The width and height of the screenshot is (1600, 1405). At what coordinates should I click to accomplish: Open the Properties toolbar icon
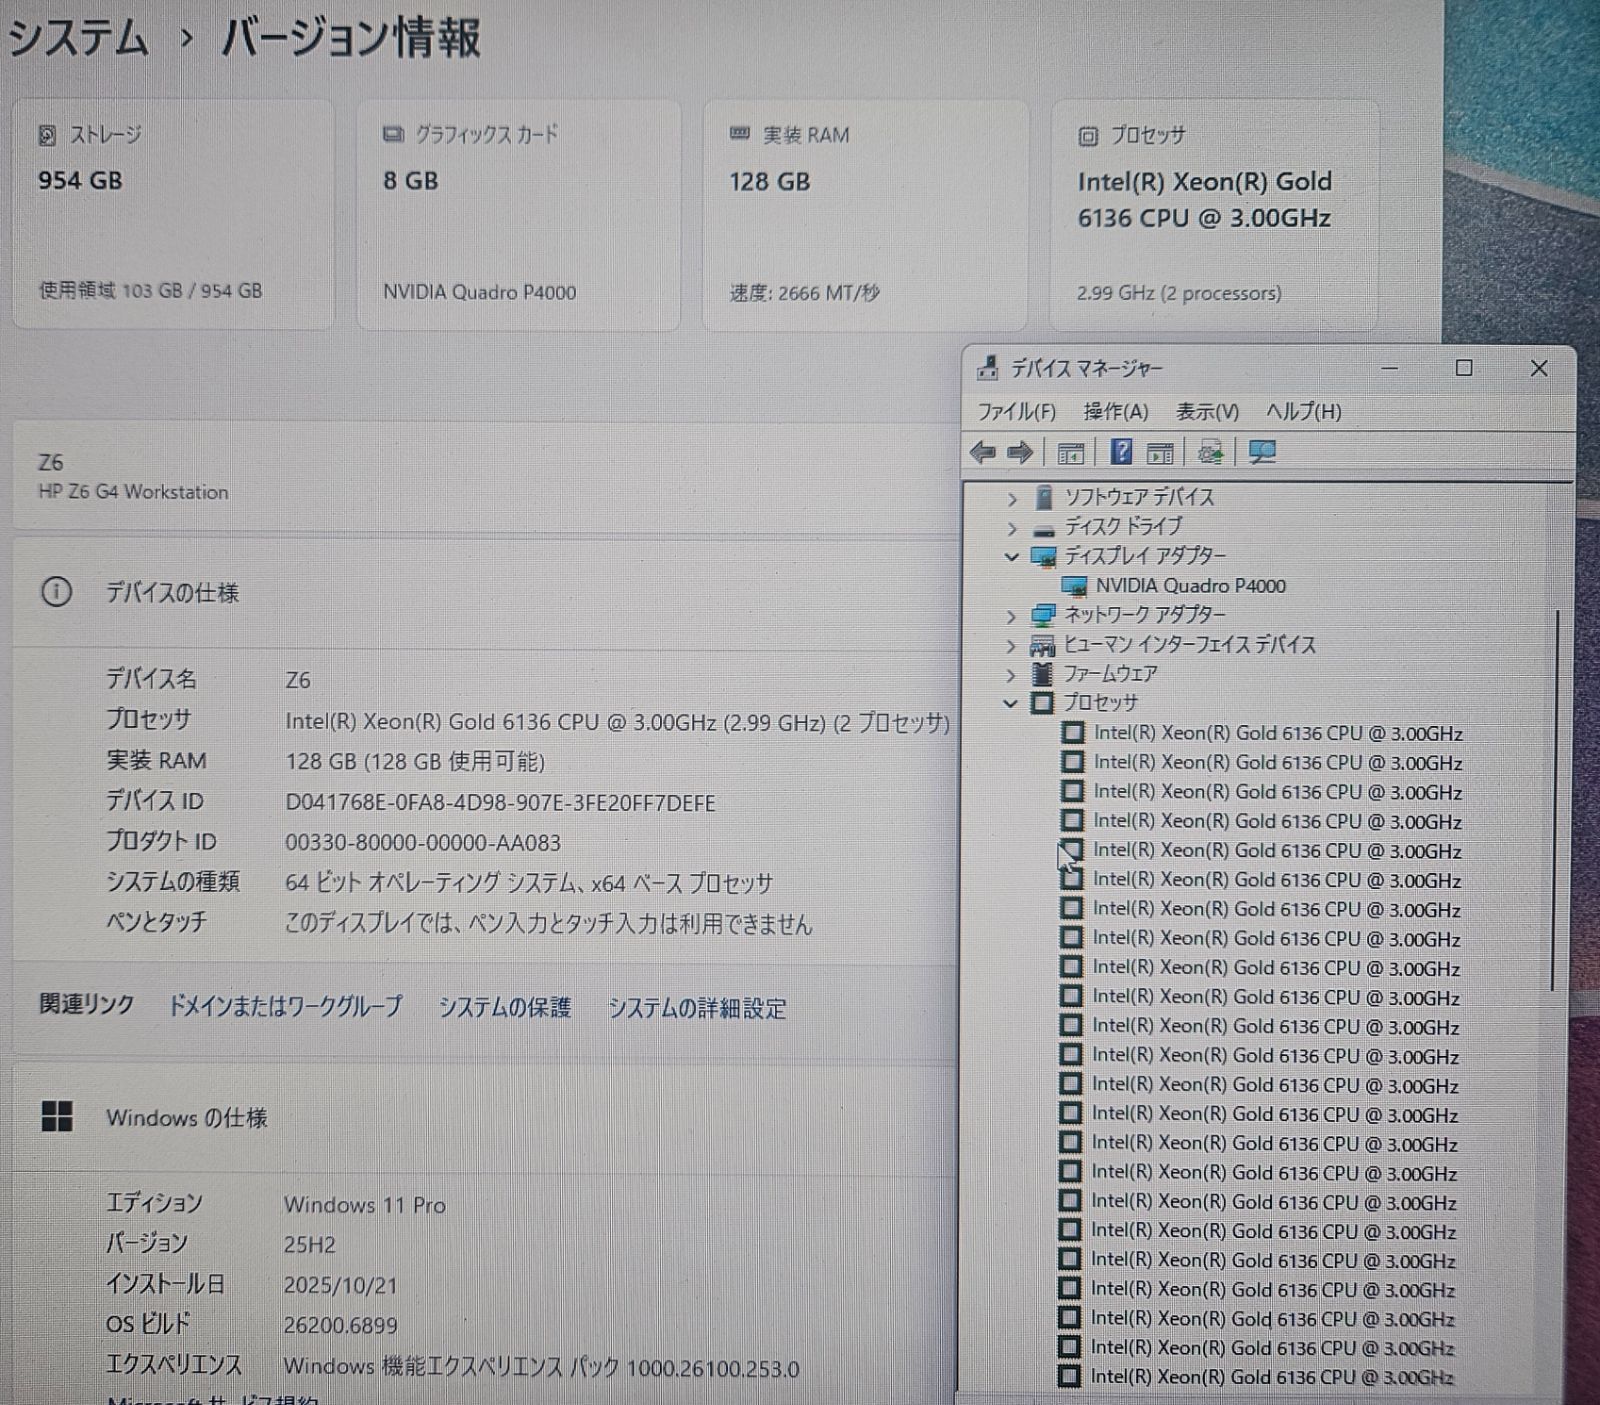click(1159, 453)
